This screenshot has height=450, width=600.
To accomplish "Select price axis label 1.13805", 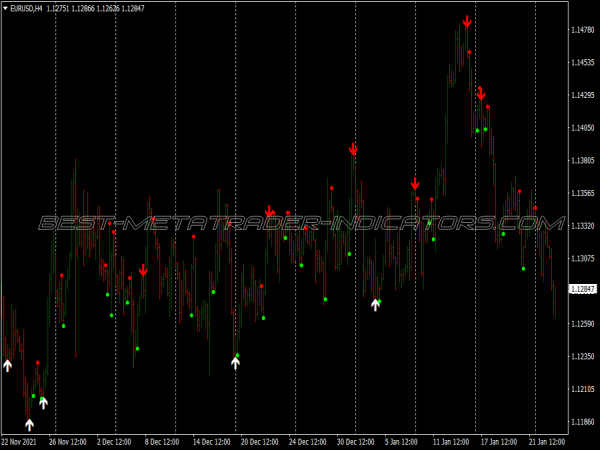I will 583,160.
